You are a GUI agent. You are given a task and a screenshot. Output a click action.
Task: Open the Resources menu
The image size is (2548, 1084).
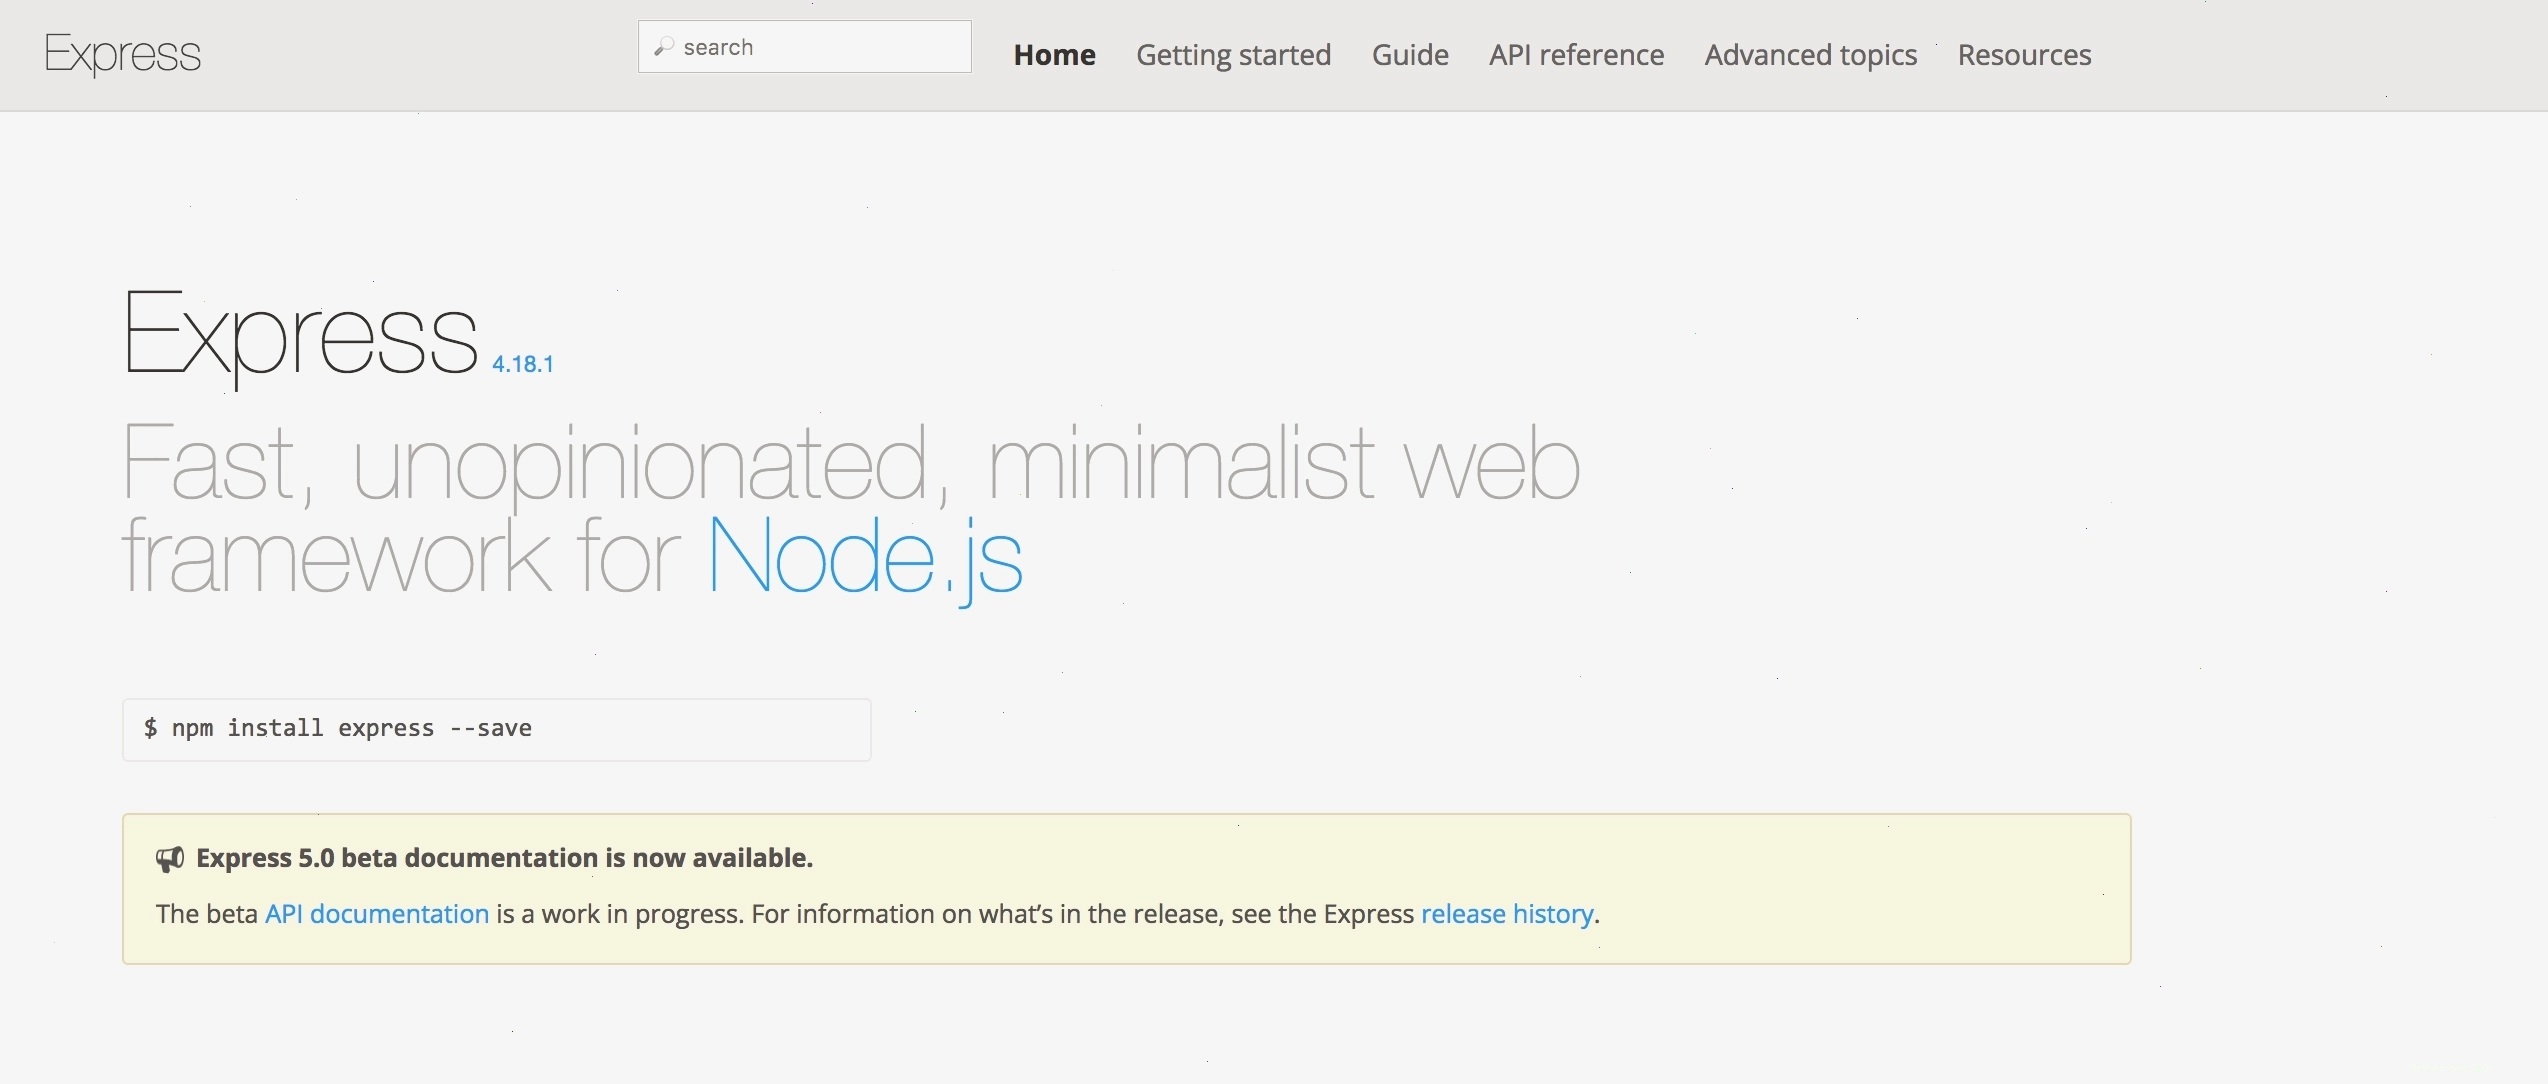pyautogui.click(x=2024, y=55)
